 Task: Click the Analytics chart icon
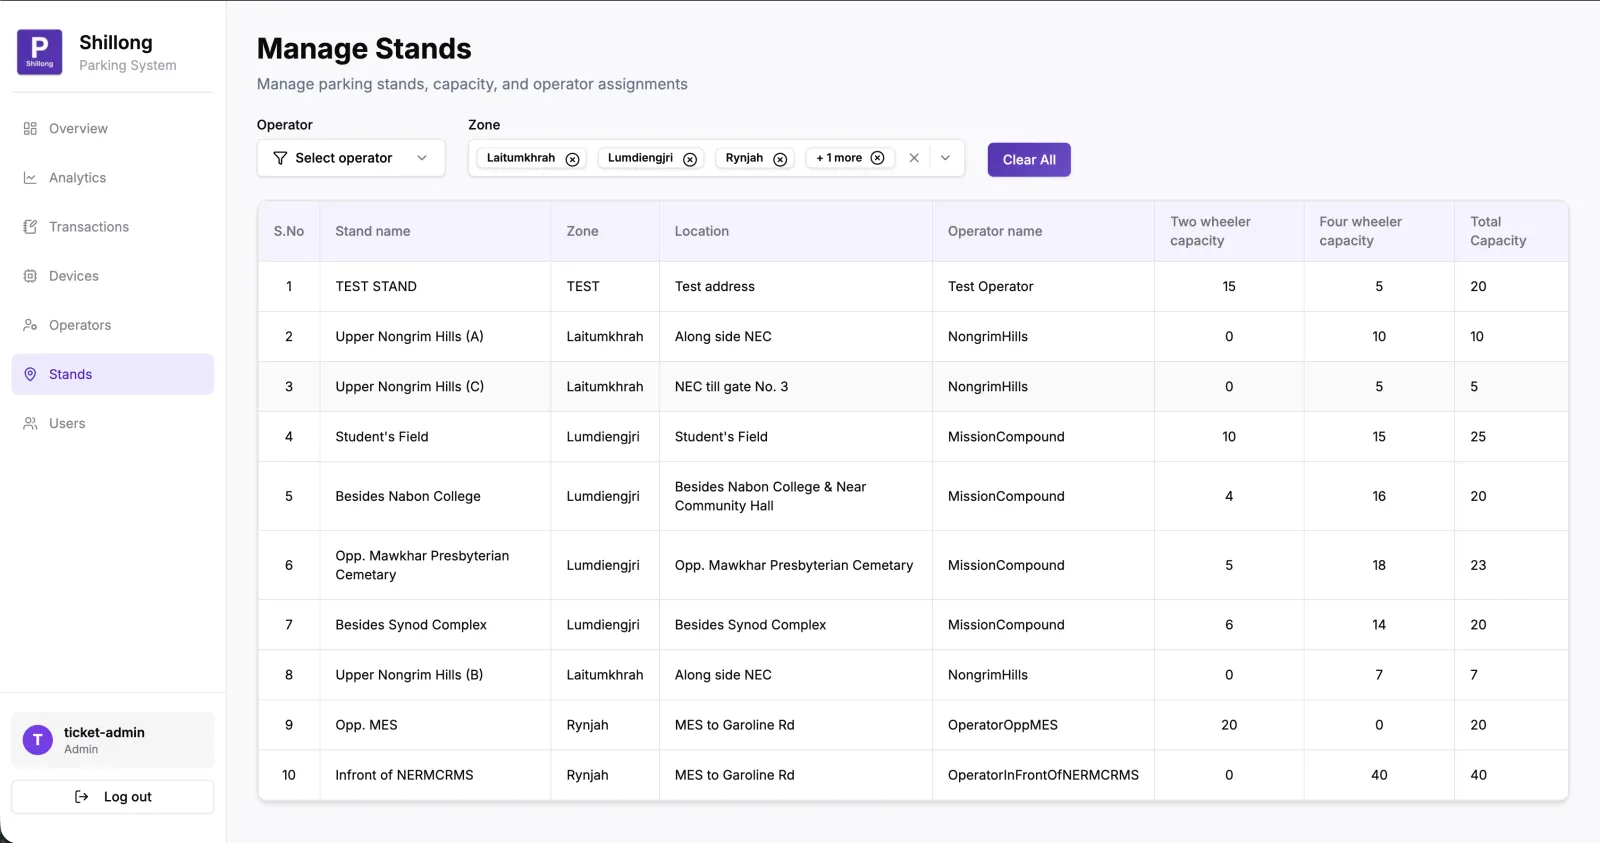coord(30,178)
